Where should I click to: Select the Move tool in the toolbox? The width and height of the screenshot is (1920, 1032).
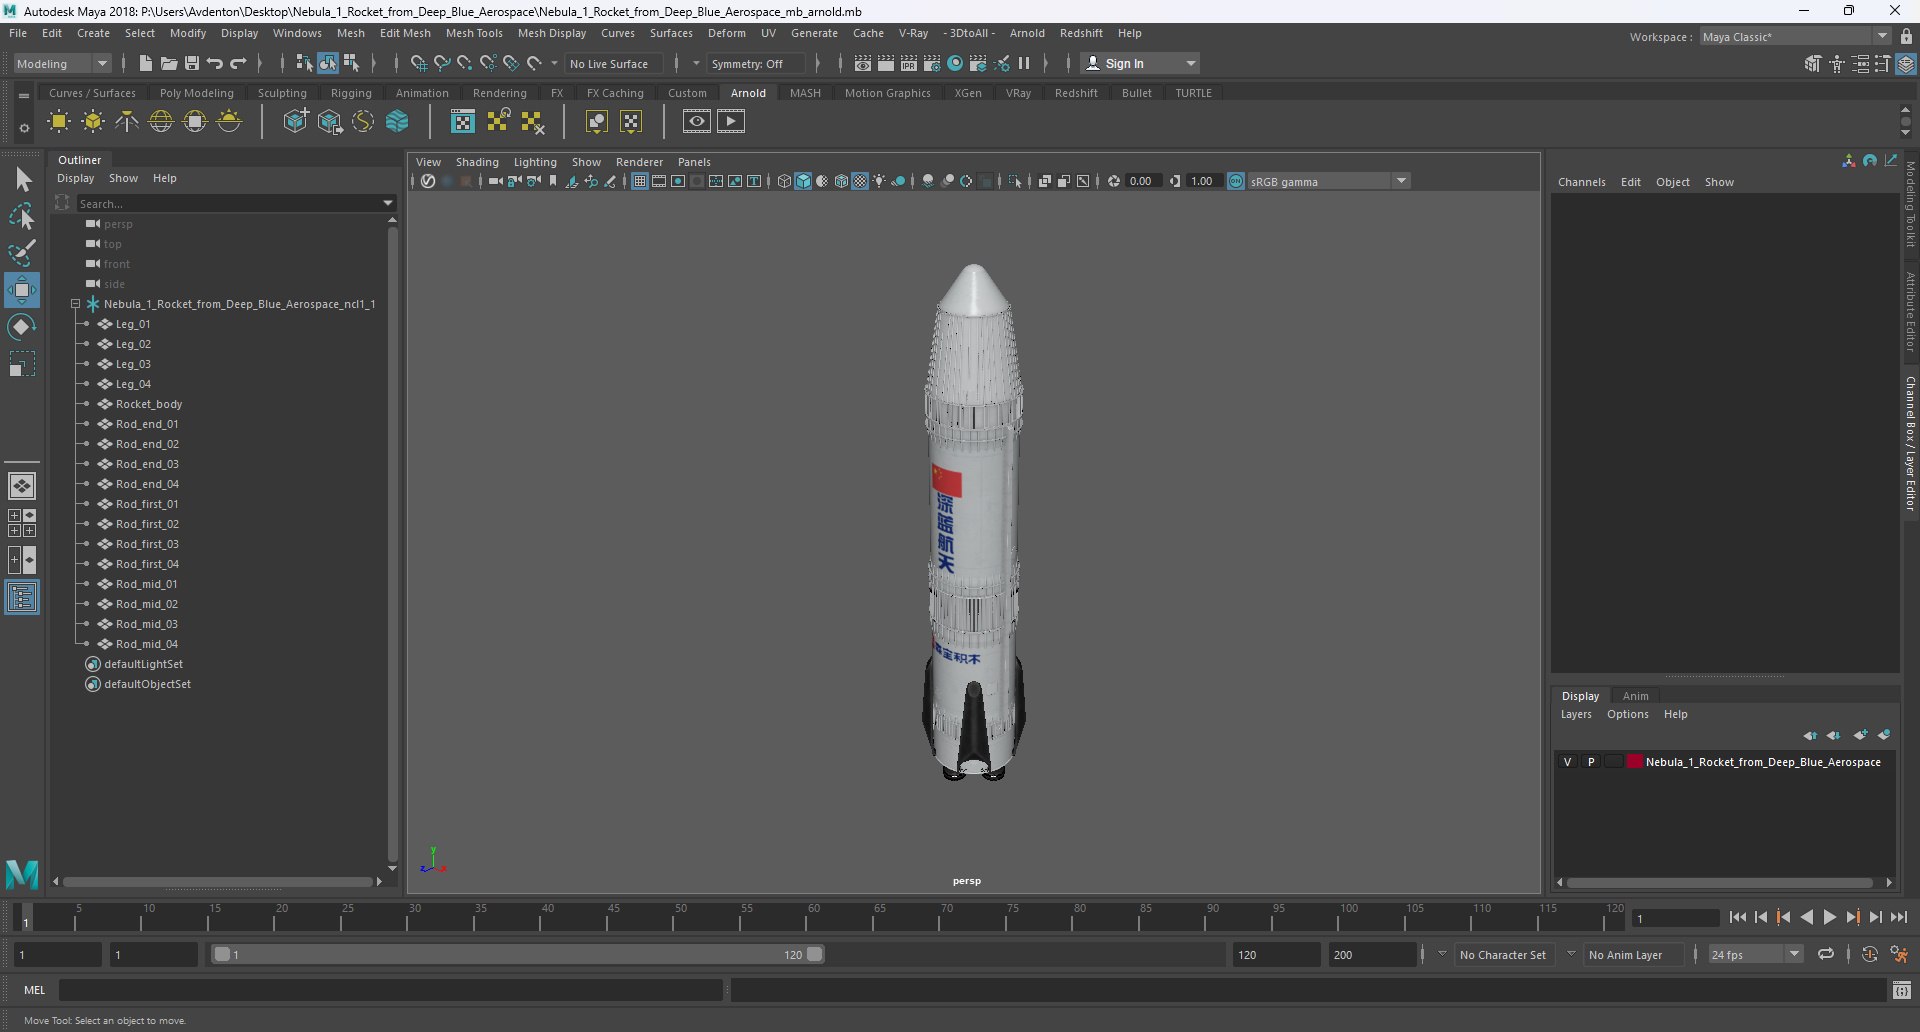[x=21, y=290]
